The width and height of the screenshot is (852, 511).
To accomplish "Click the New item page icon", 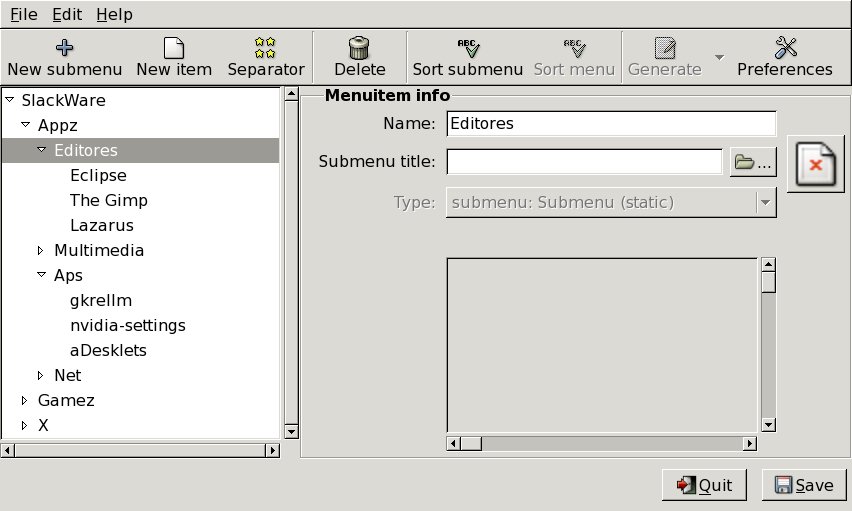I will [174, 48].
